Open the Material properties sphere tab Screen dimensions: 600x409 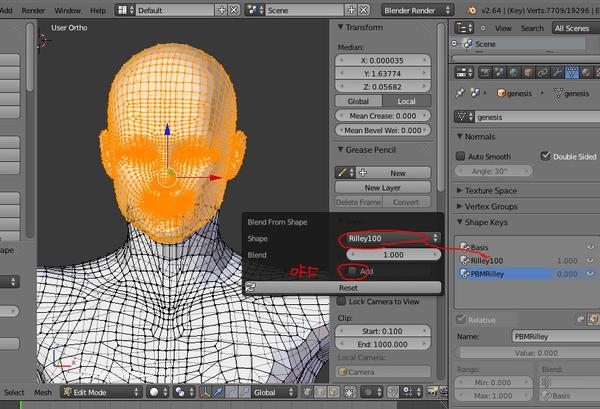(x=586, y=72)
